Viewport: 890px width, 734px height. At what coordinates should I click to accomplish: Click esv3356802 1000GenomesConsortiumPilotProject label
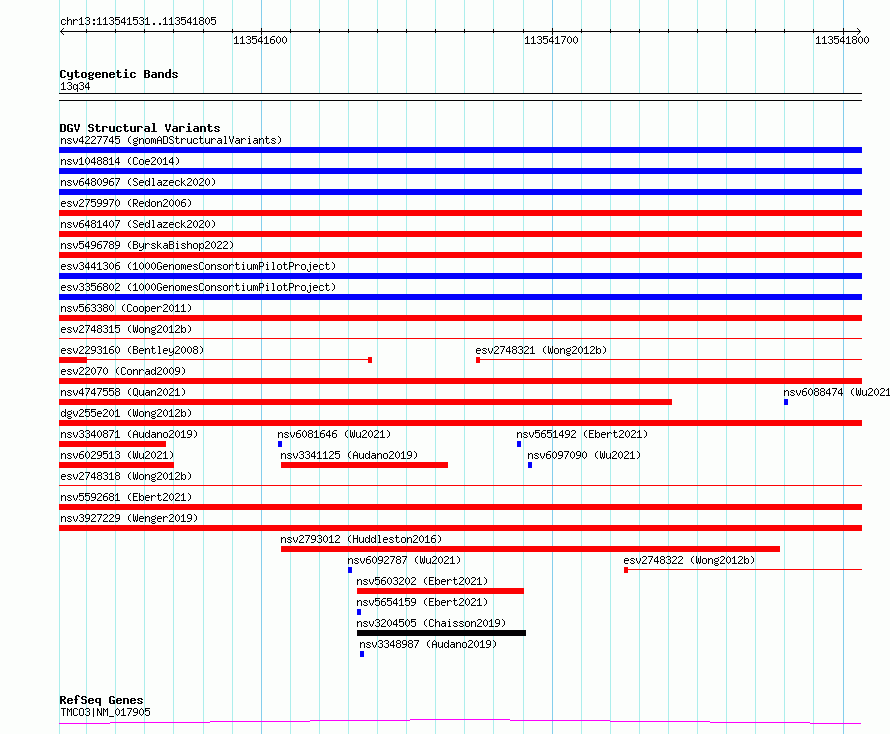pos(198,287)
